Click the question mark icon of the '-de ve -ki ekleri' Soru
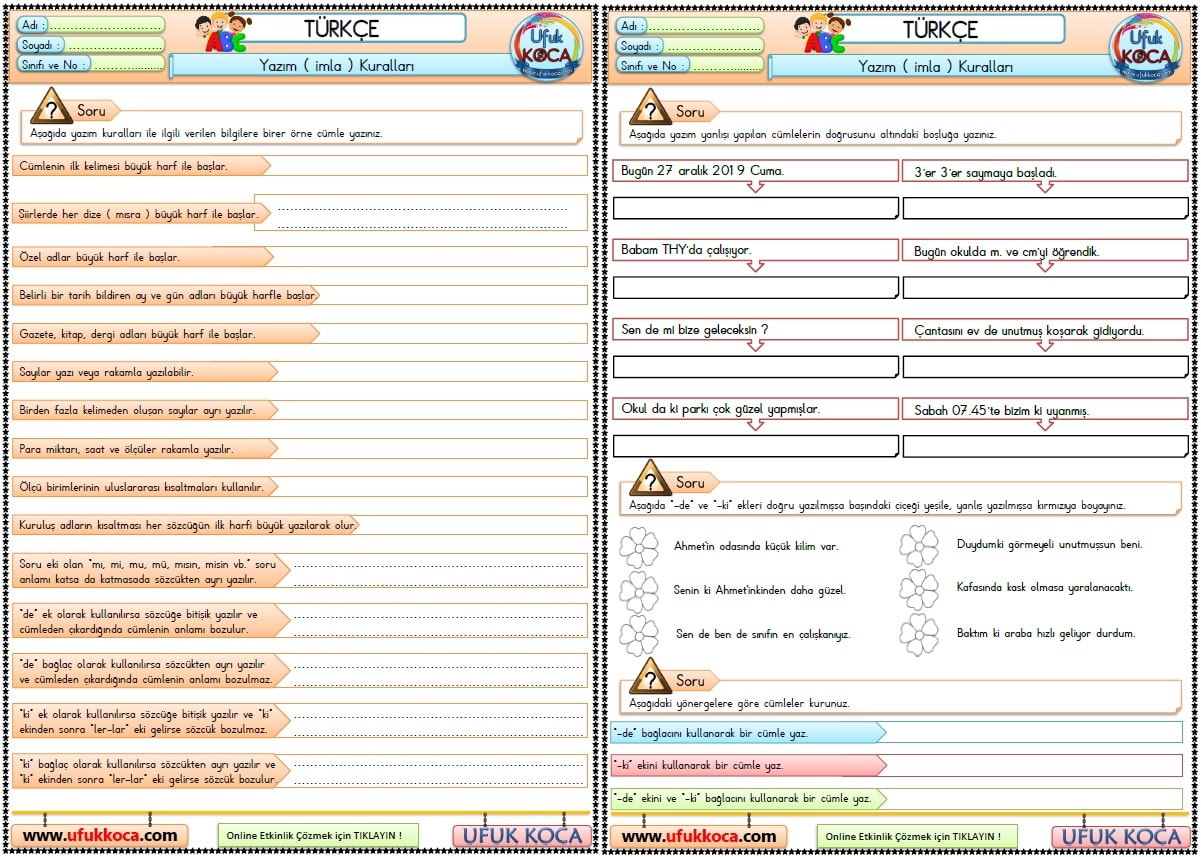This screenshot has width=1201, height=857. pos(649,479)
